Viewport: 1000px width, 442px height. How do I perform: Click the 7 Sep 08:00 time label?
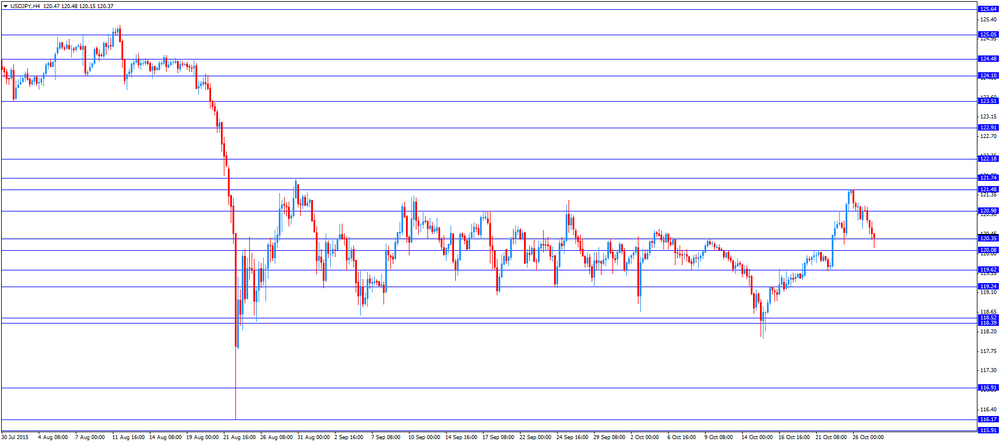point(388,438)
